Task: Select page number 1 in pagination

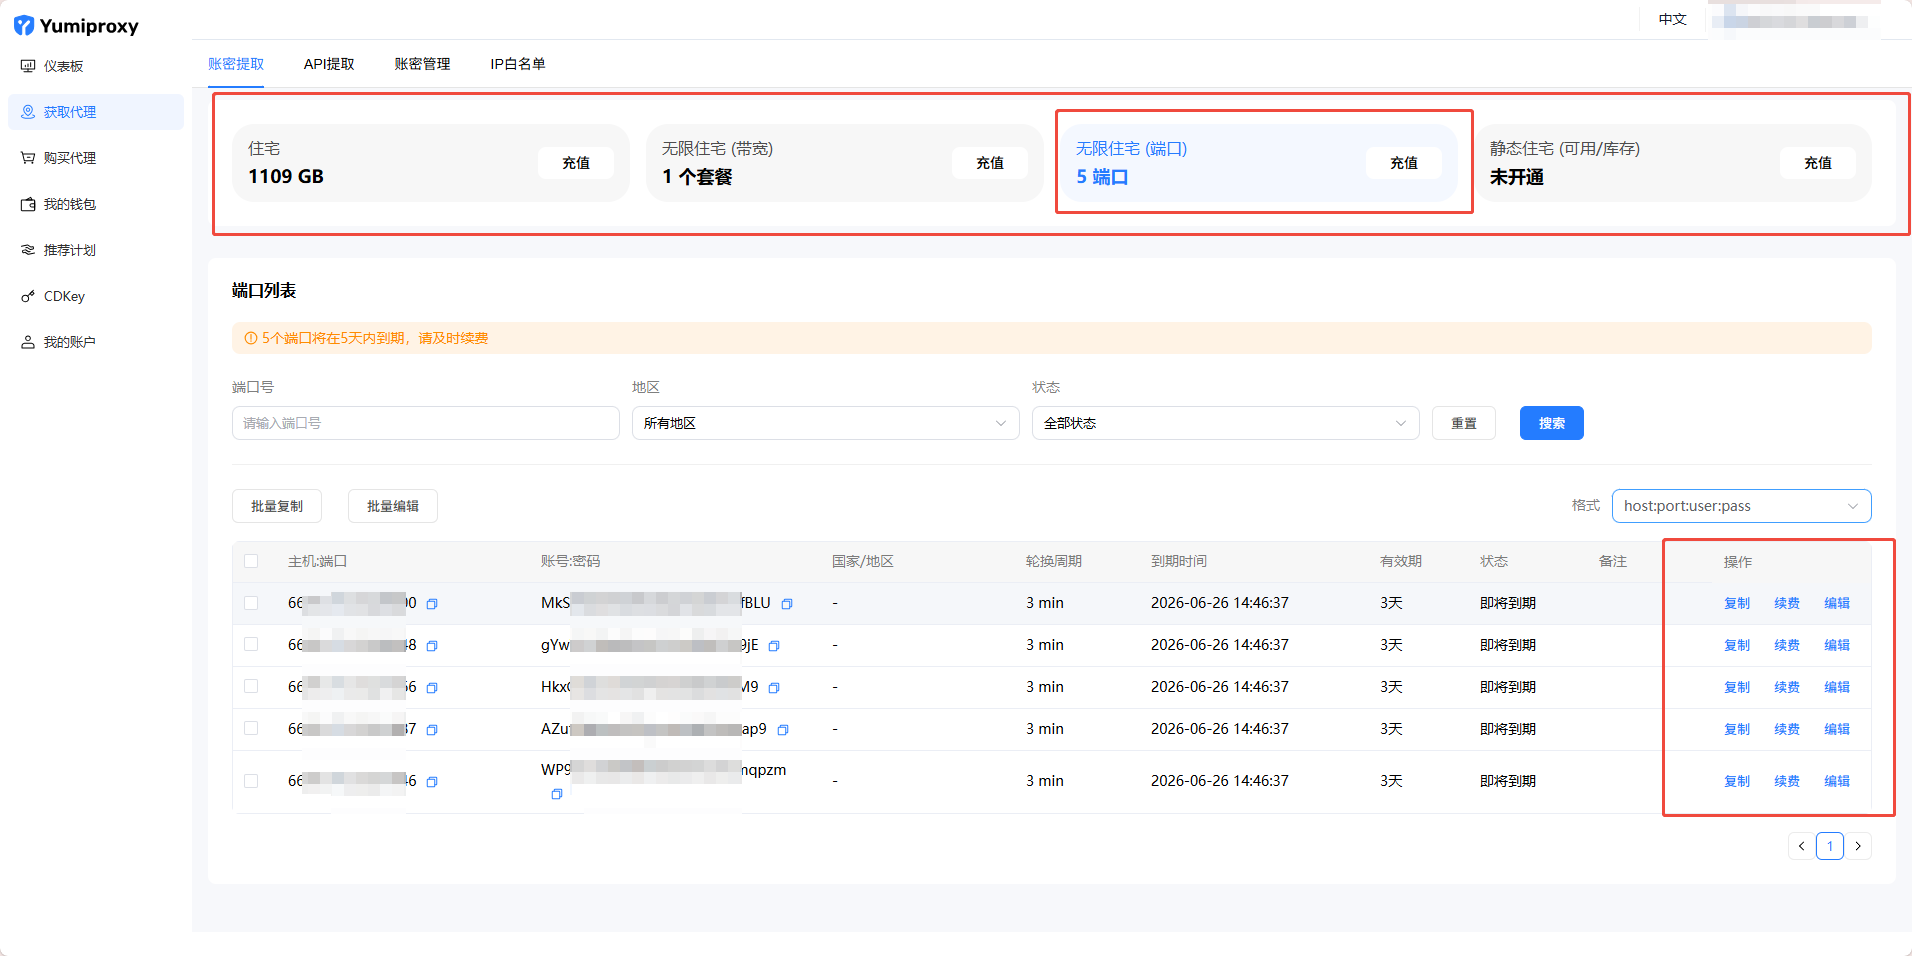Action: [x=1830, y=846]
